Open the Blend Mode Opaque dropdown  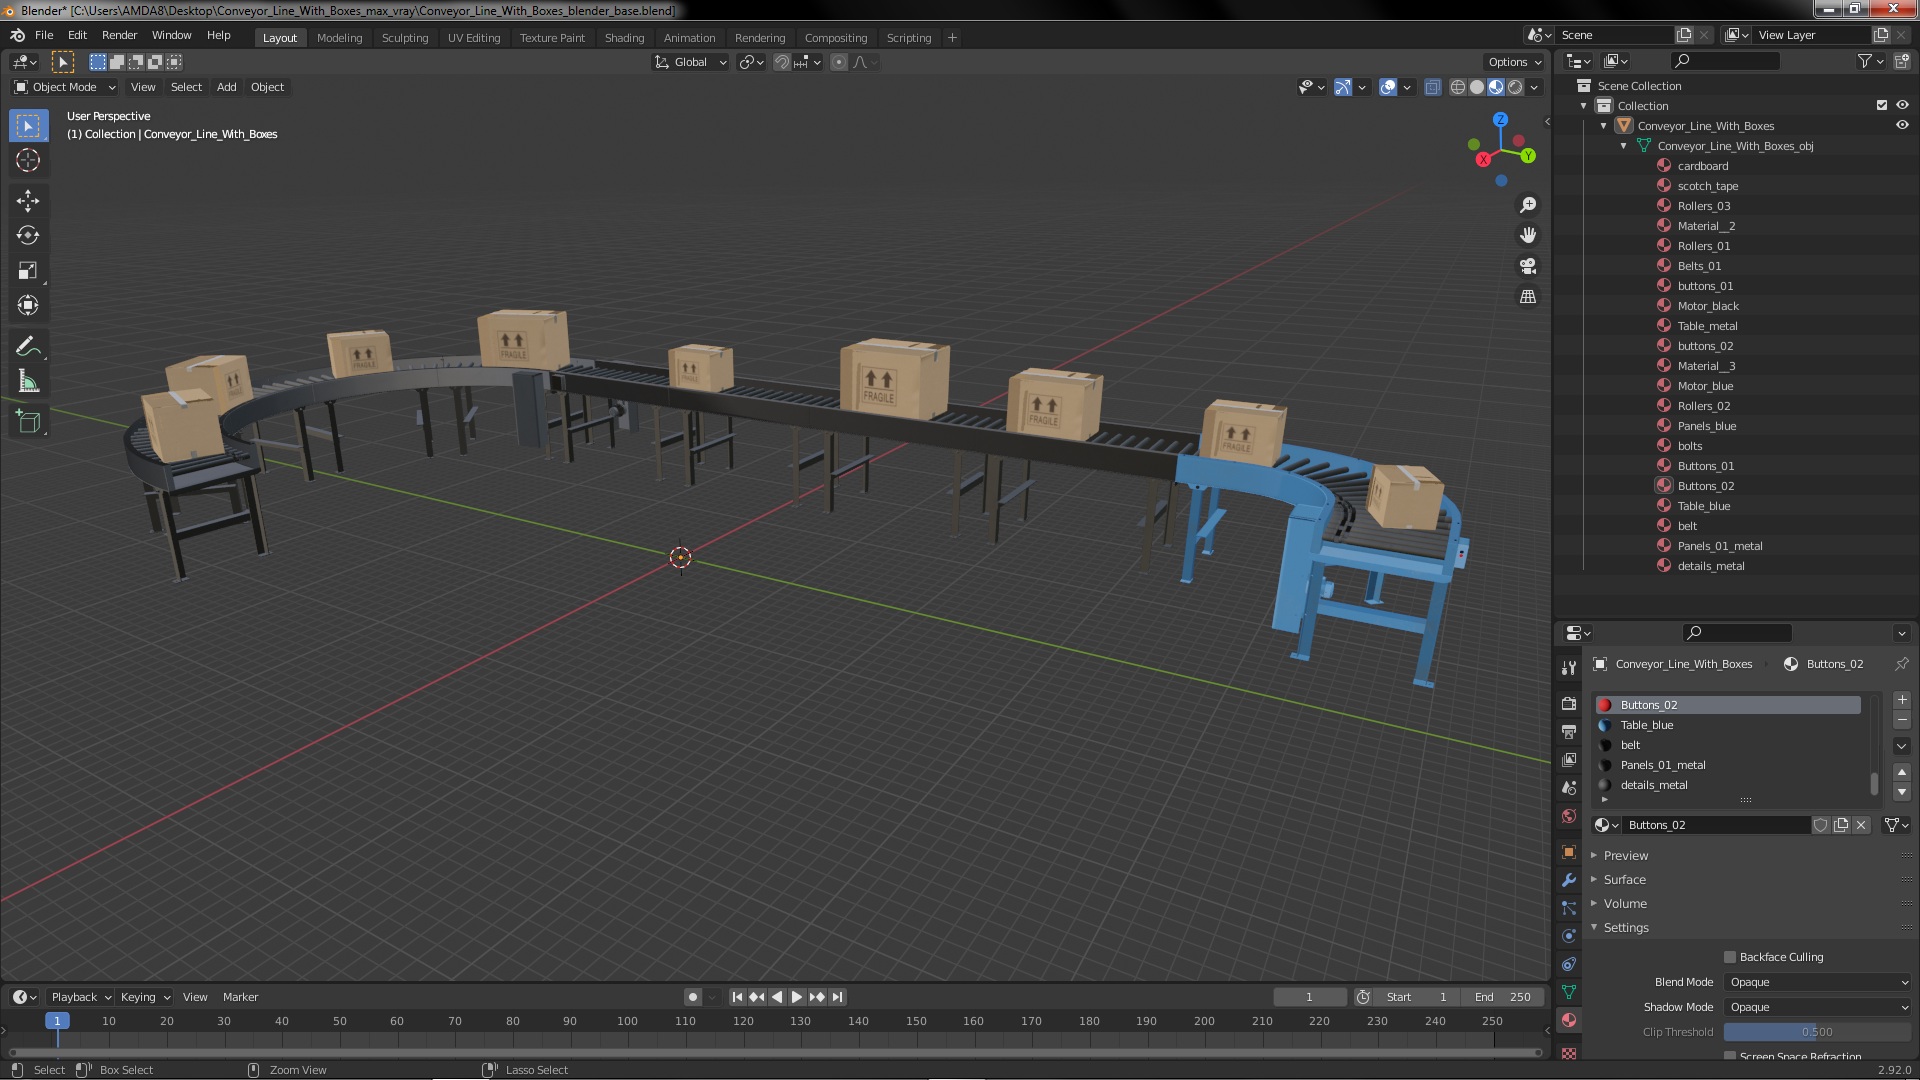(1818, 982)
